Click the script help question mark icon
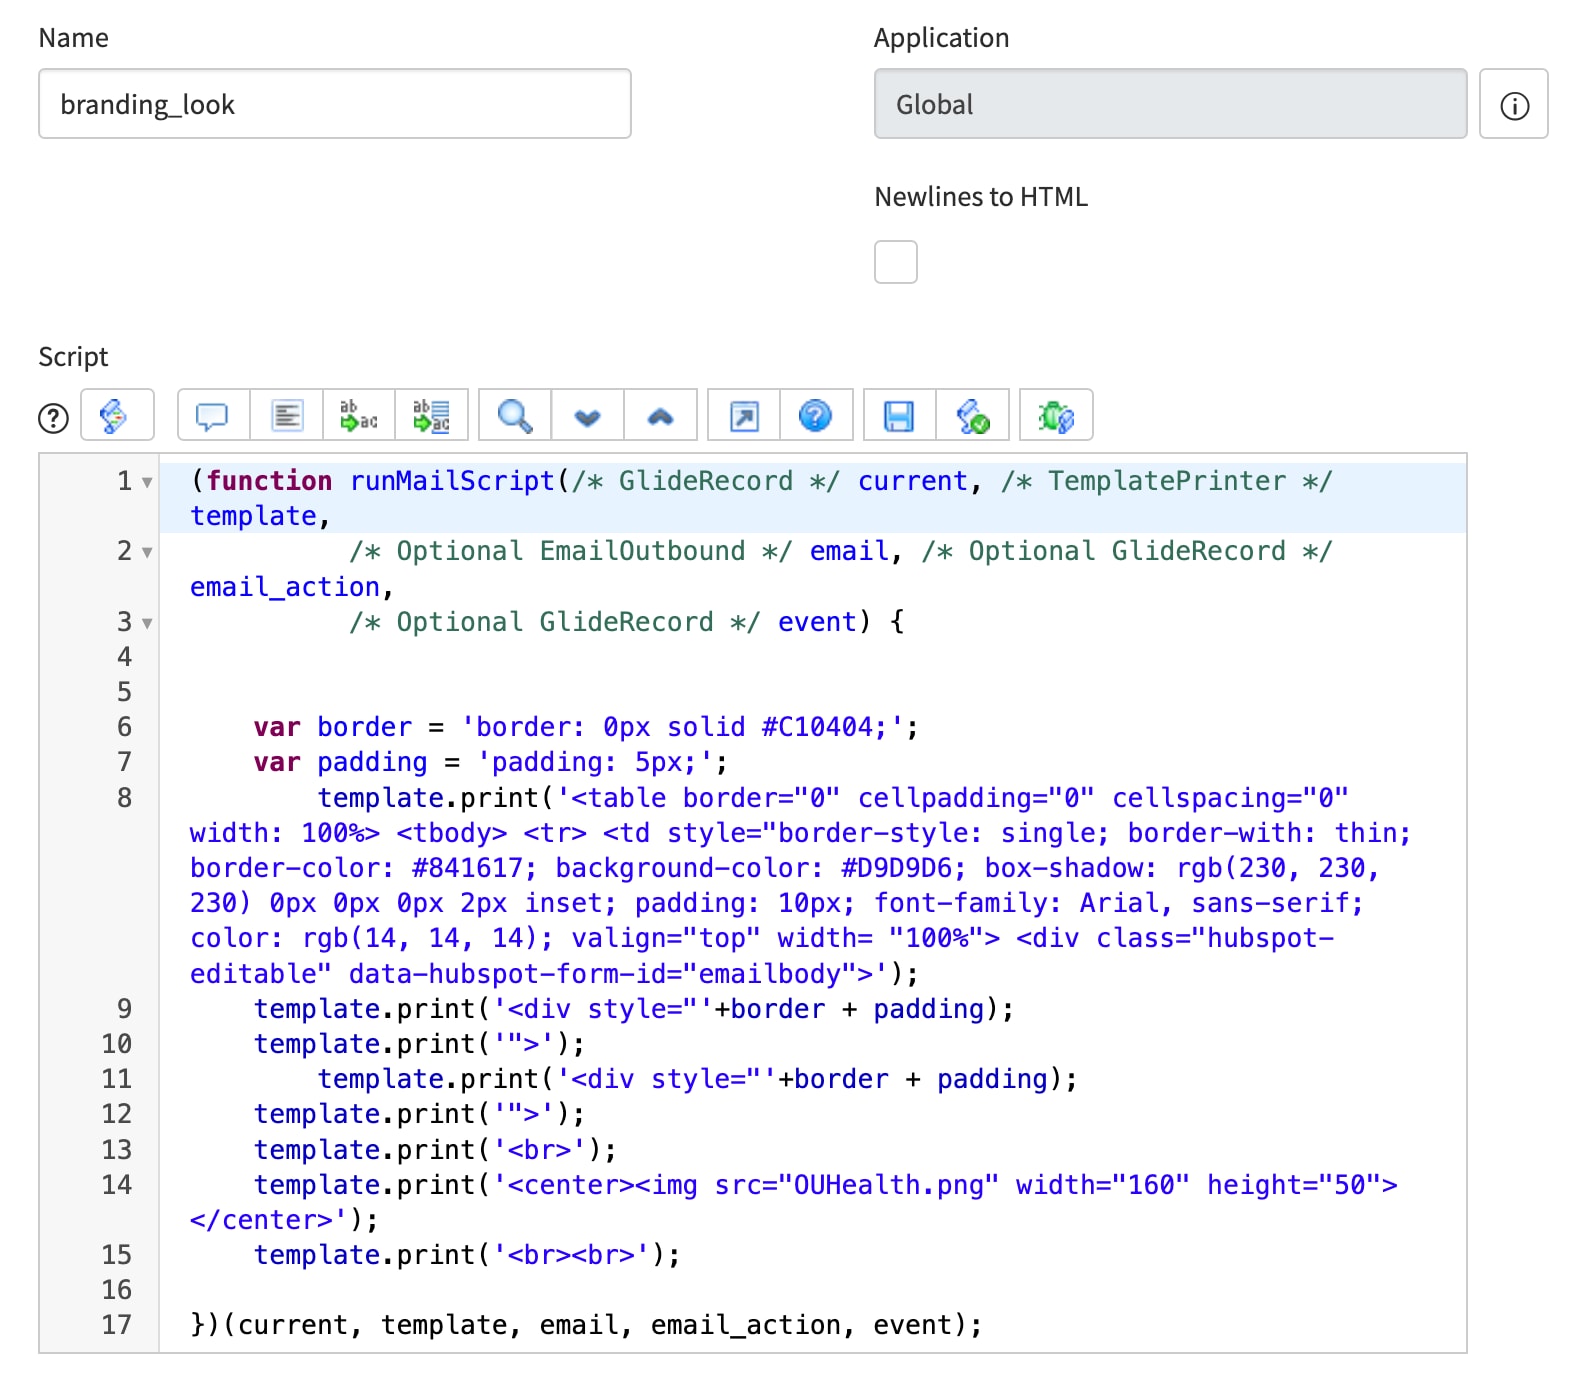 (x=53, y=418)
